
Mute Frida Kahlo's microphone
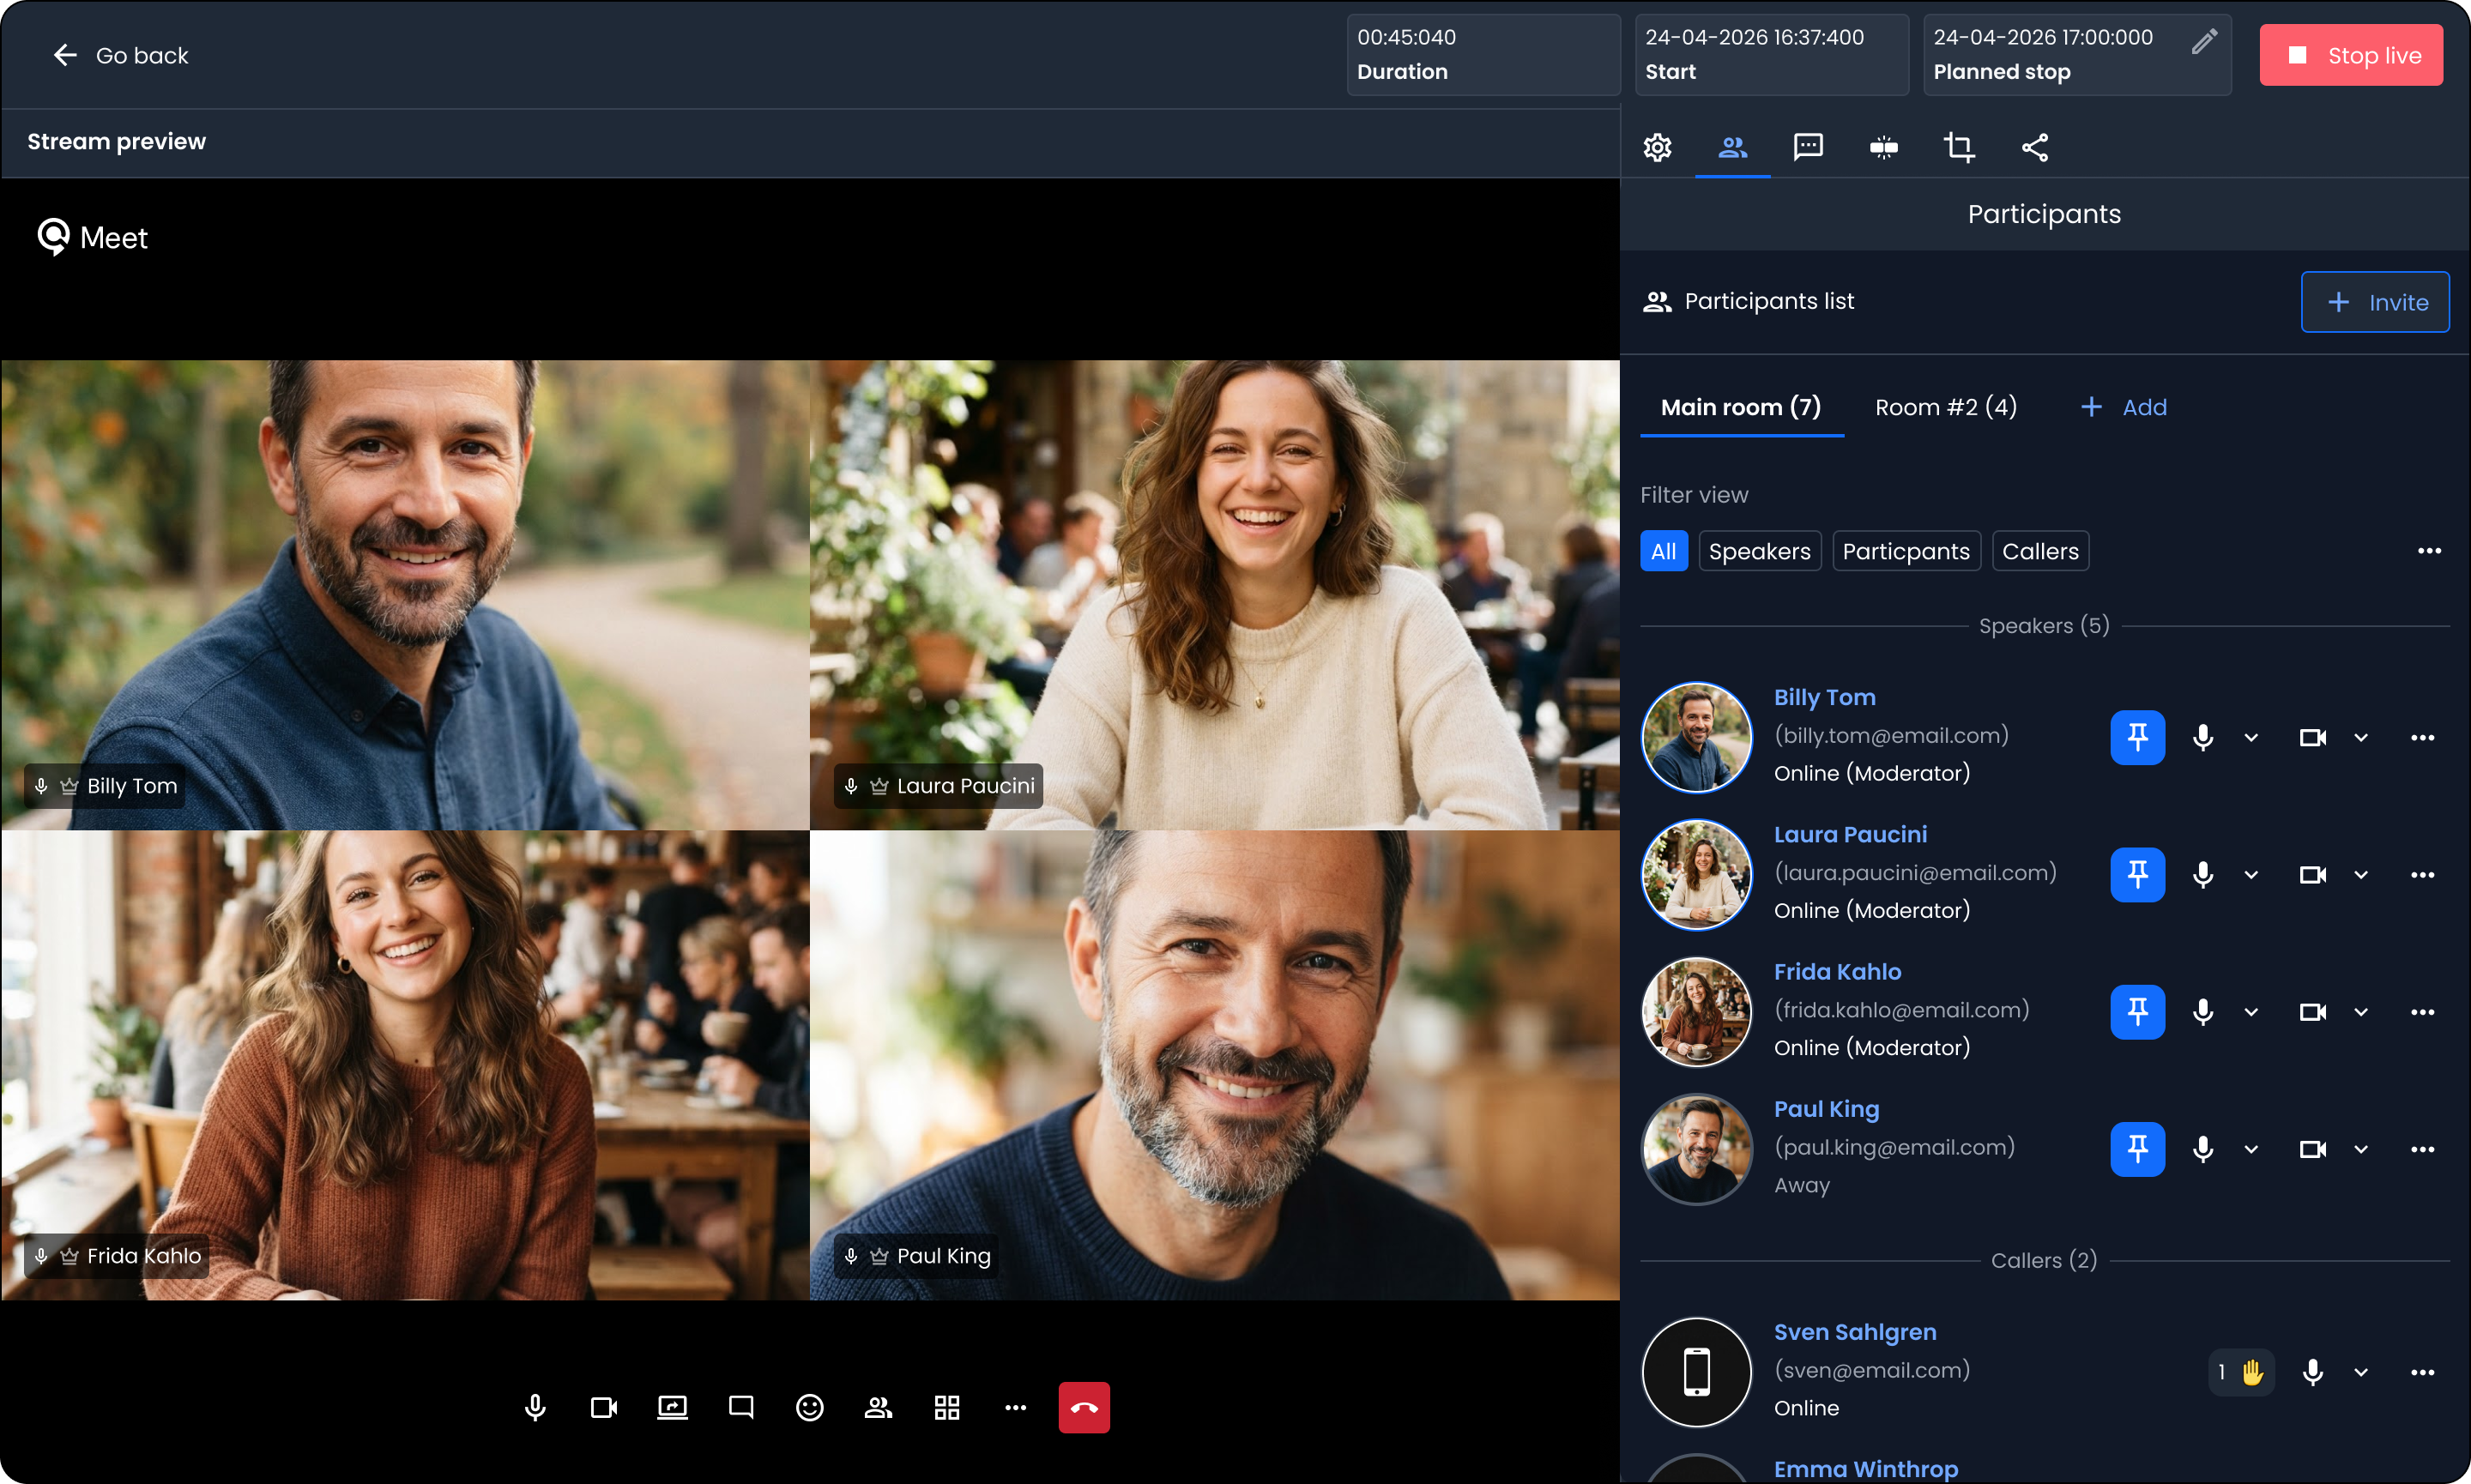pyautogui.click(x=2202, y=1012)
